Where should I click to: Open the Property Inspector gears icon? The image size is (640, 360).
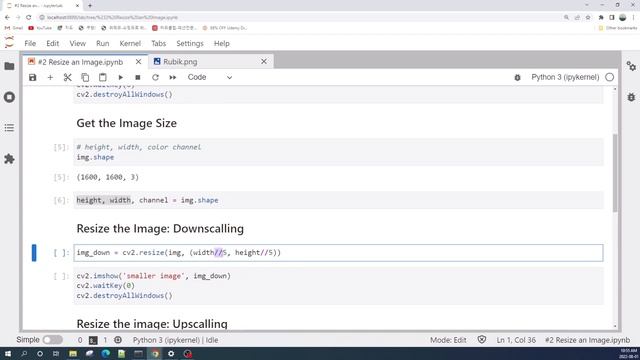pyautogui.click(x=631, y=66)
